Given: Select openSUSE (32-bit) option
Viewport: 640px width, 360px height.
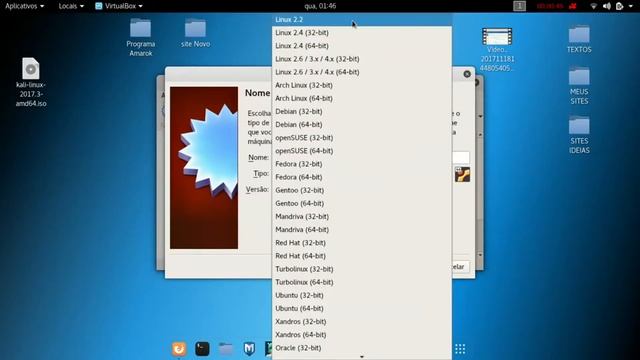Looking at the screenshot, I should click(x=362, y=138).
